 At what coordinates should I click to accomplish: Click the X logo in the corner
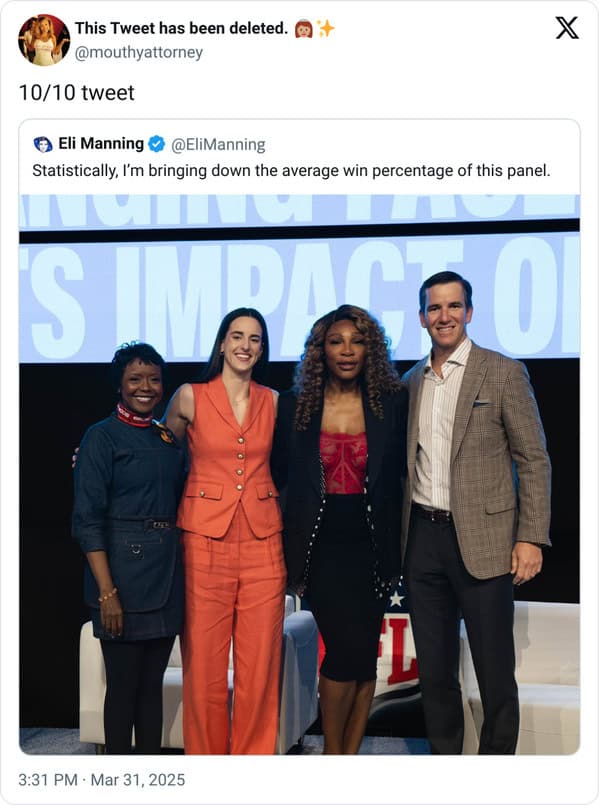(567, 28)
